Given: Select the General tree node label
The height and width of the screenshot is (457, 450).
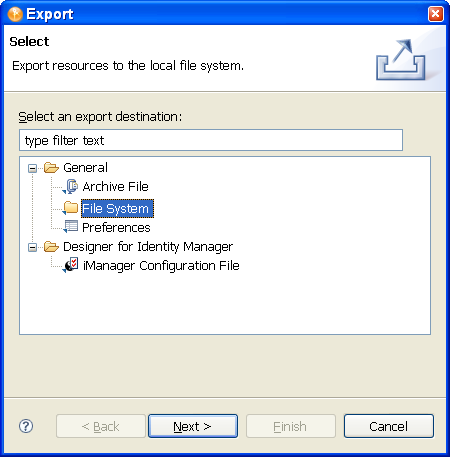Looking at the screenshot, I should pos(85,167).
